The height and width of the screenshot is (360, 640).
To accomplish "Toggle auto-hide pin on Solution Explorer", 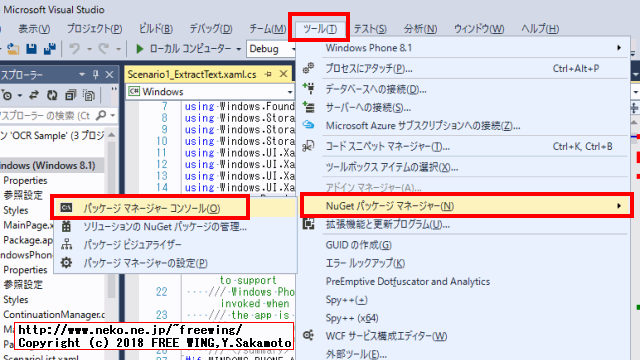I will (x=96, y=74).
